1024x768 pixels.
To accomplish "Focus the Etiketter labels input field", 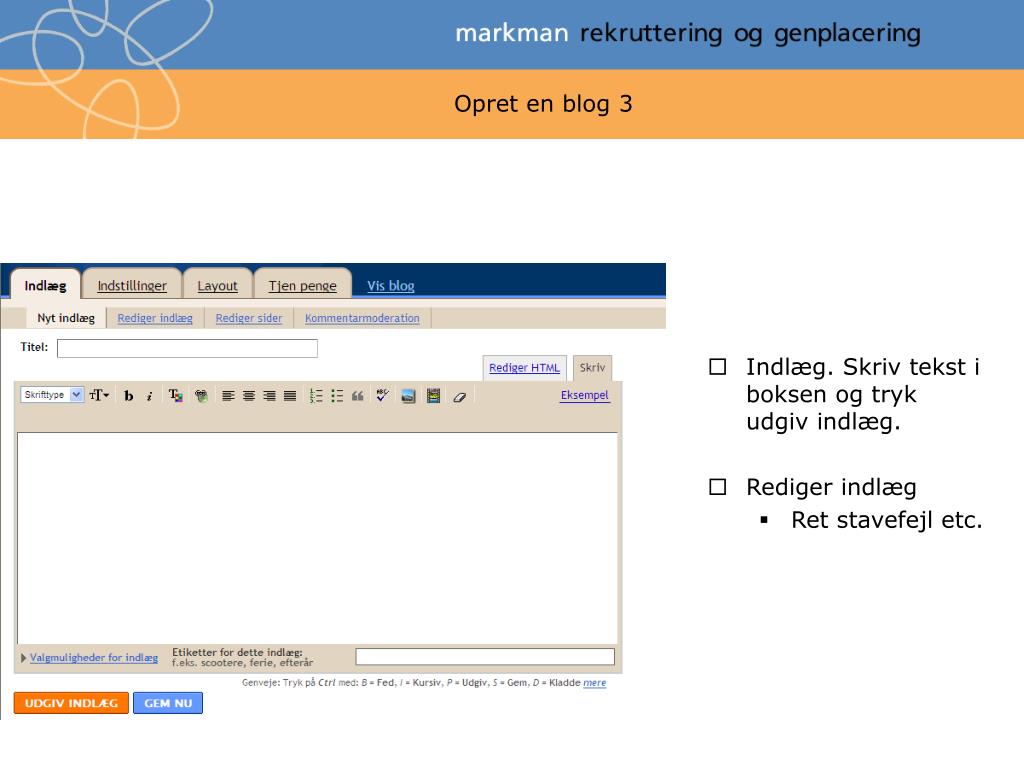I will tap(485, 656).
